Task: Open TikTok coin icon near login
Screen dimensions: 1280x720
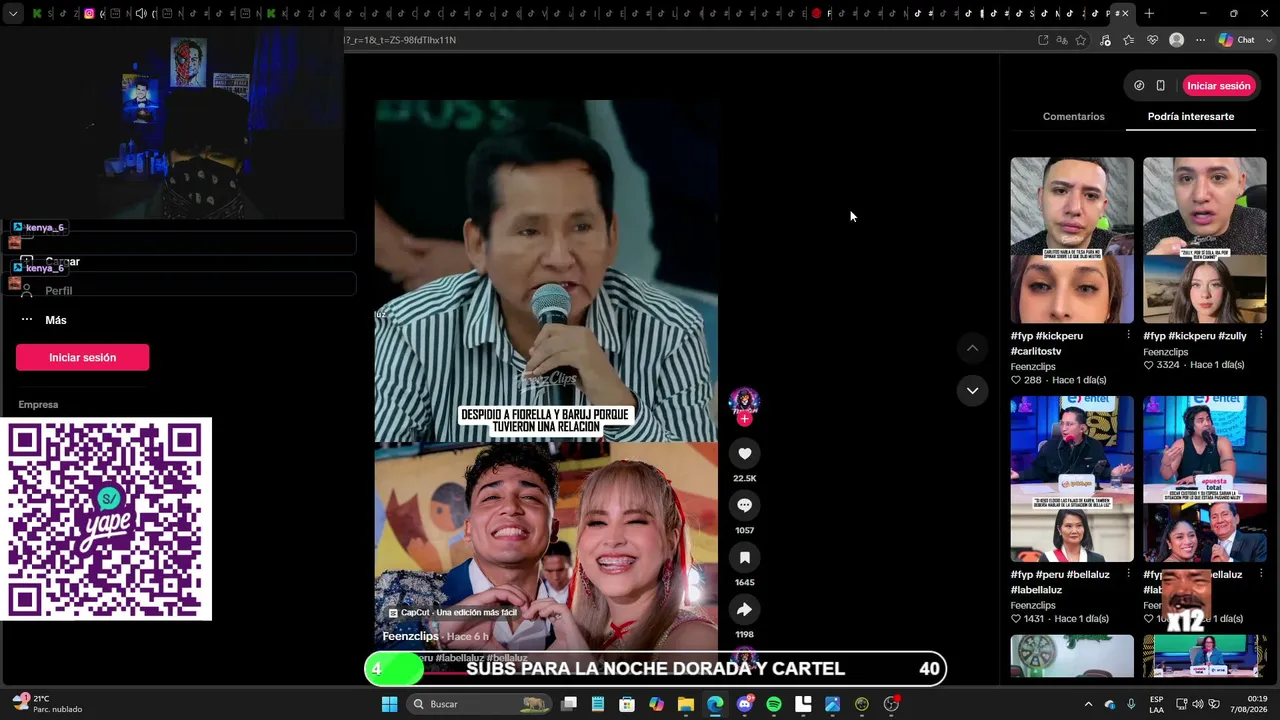Action: click(x=1139, y=86)
